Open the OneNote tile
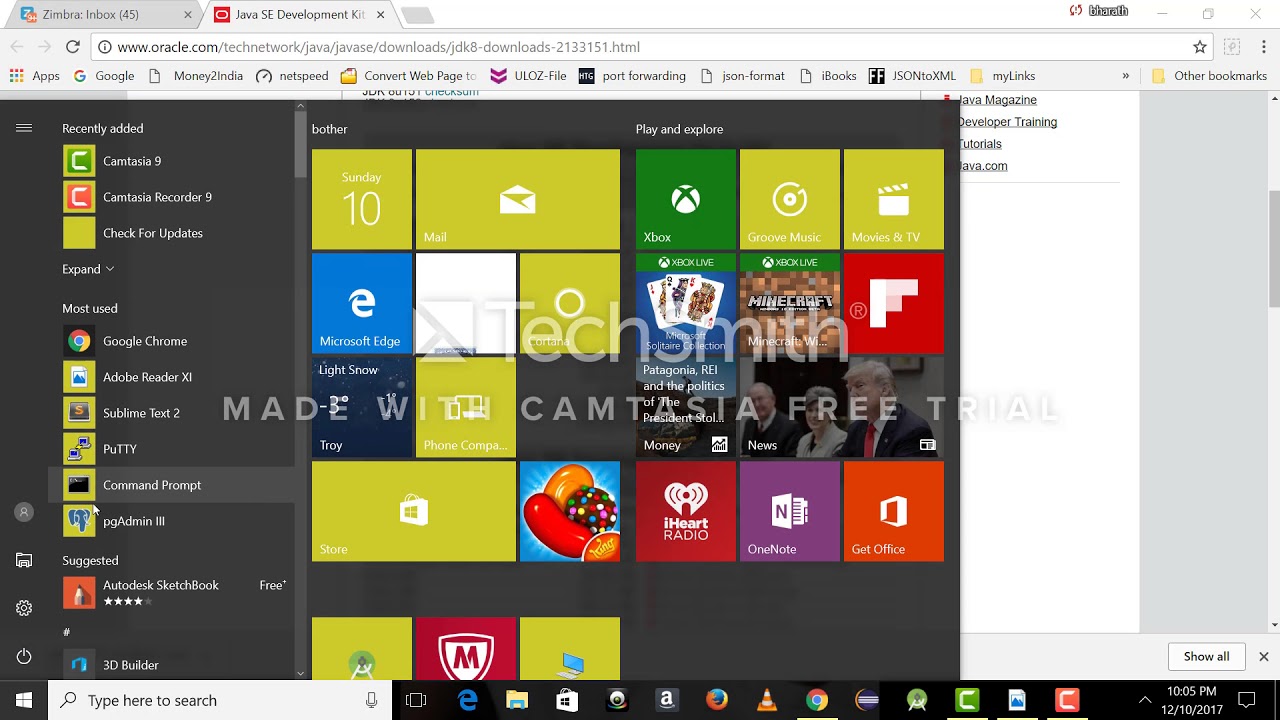 tap(790, 511)
